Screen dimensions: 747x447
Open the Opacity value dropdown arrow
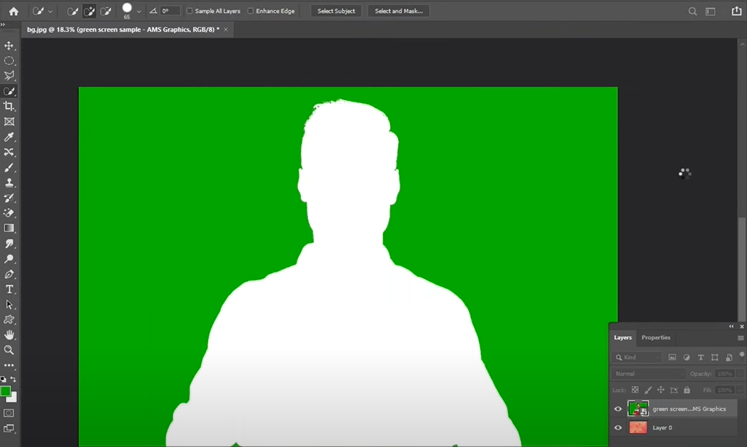point(740,374)
